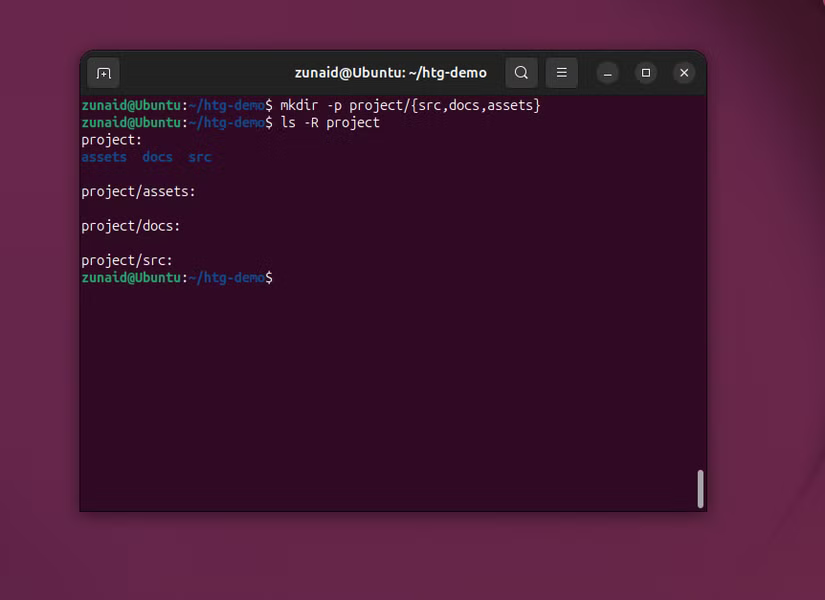Click the last empty prompt line
825x600 pixels.
[177, 277]
